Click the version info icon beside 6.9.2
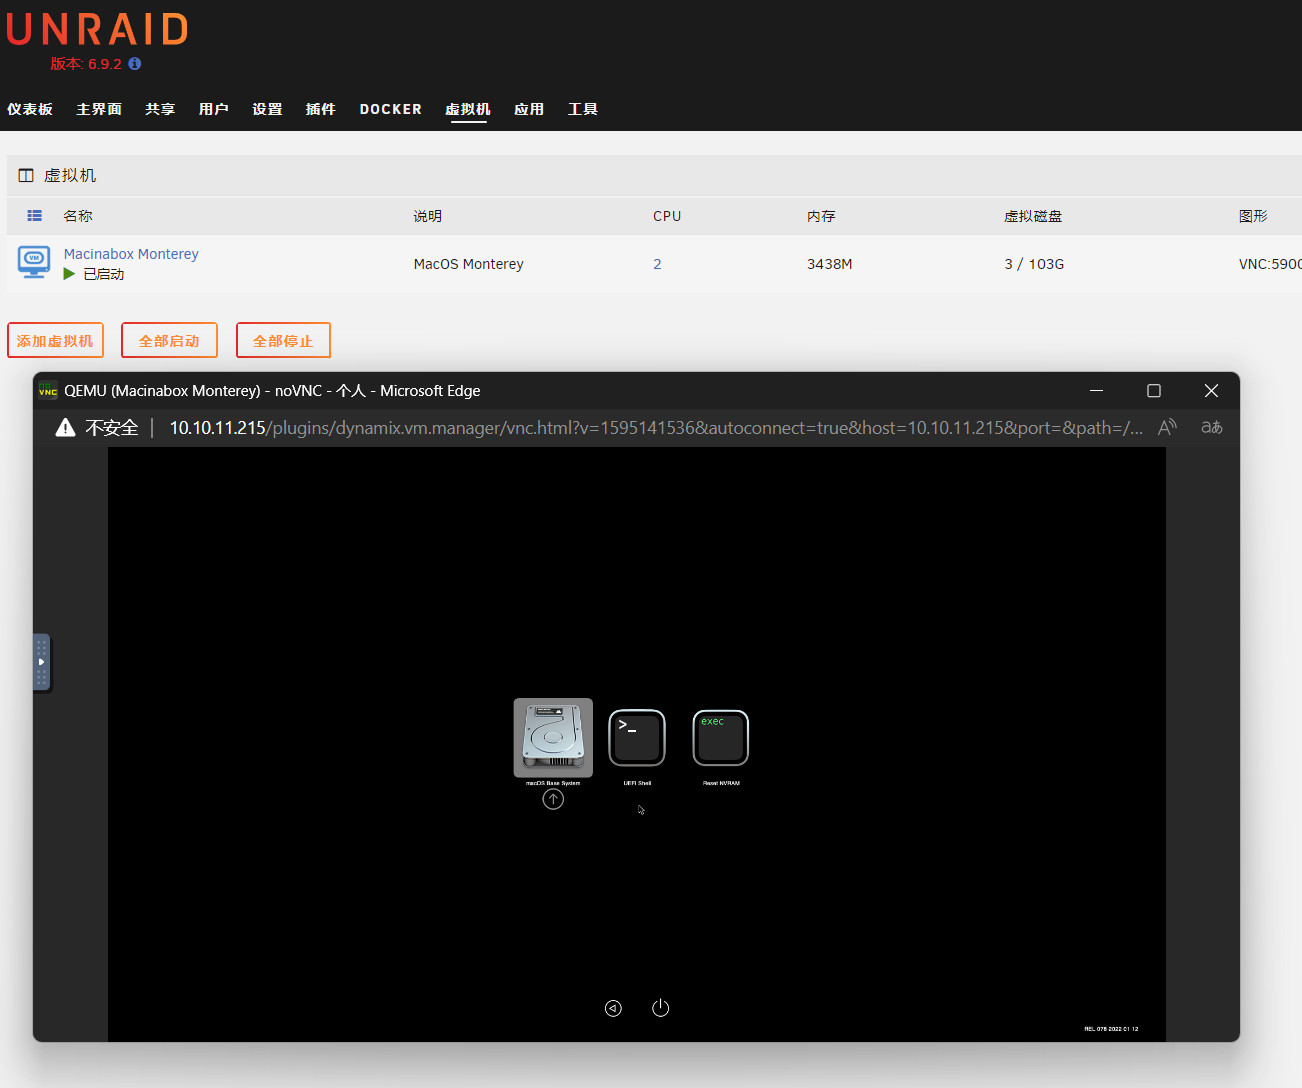Image resolution: width=1302 pixels, height=1088 pixels. 135,63
